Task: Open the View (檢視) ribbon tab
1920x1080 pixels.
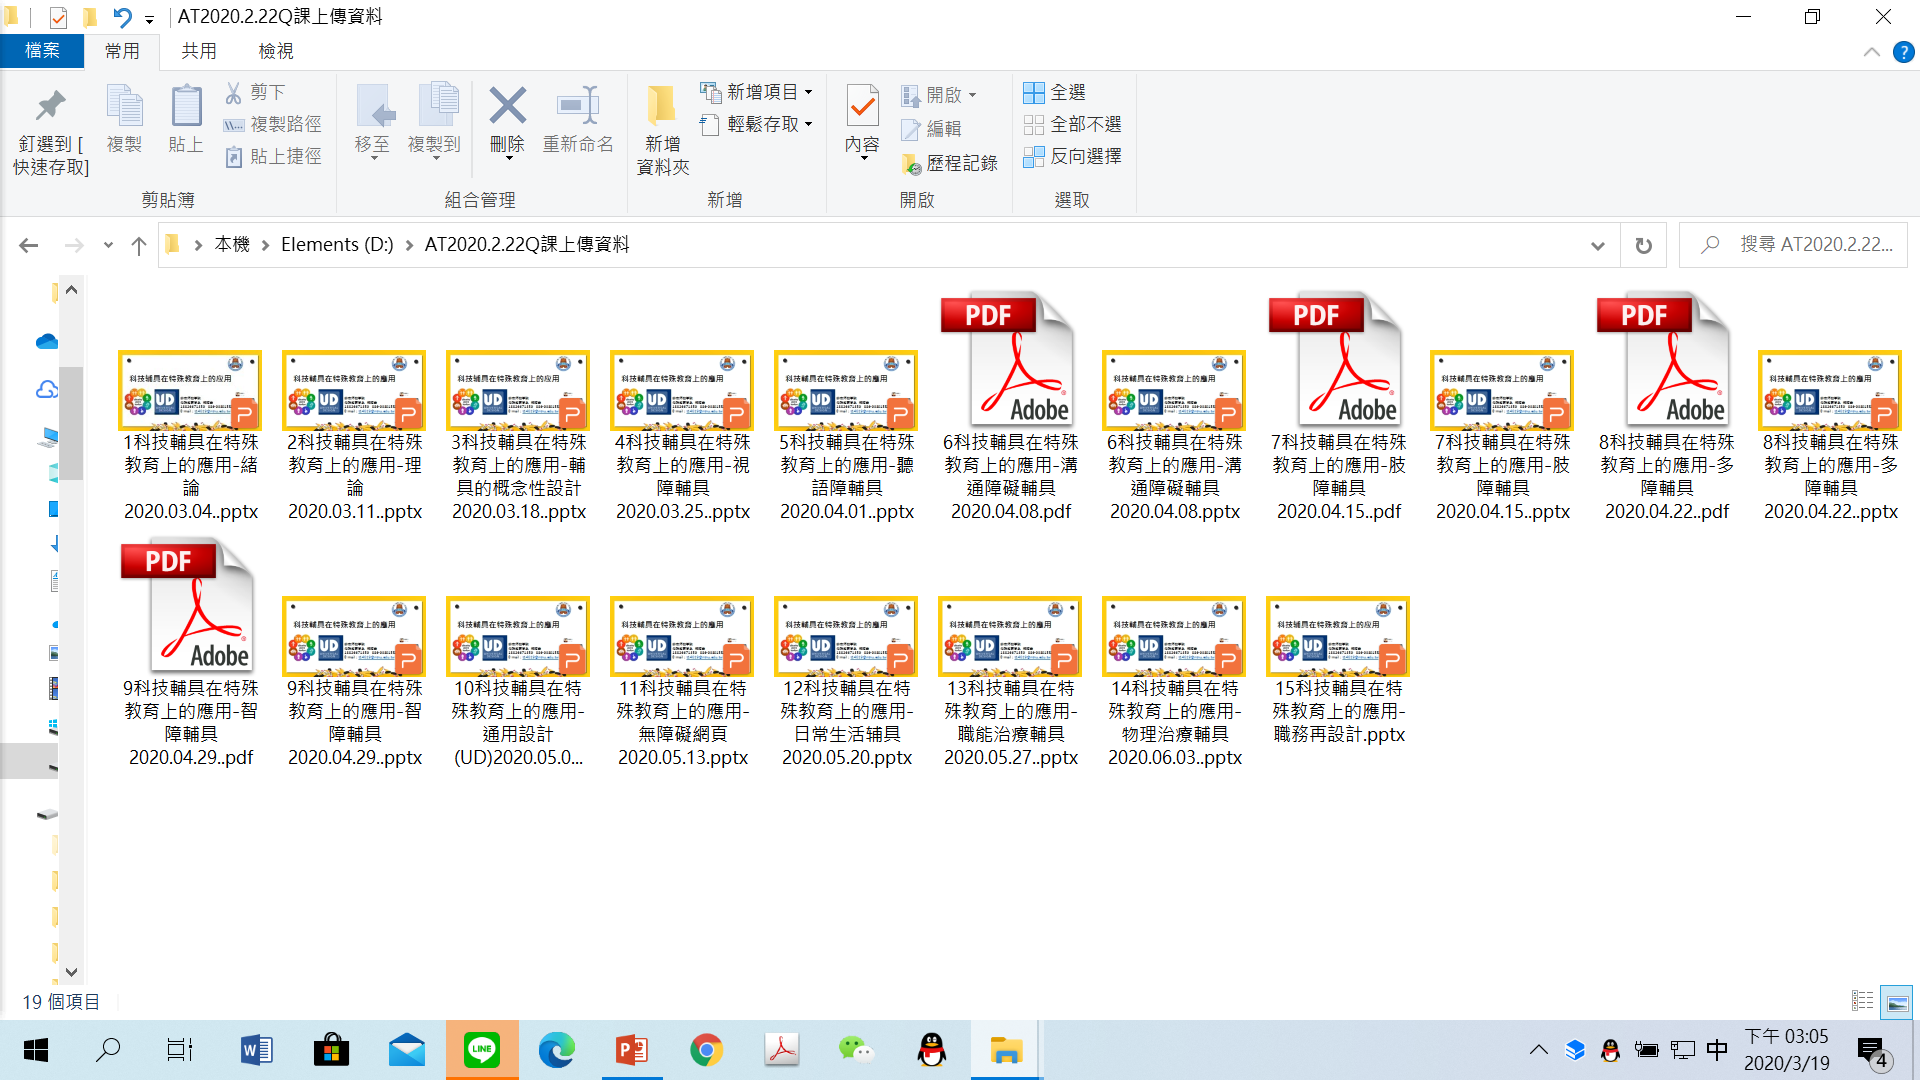Action: (275, 51)
